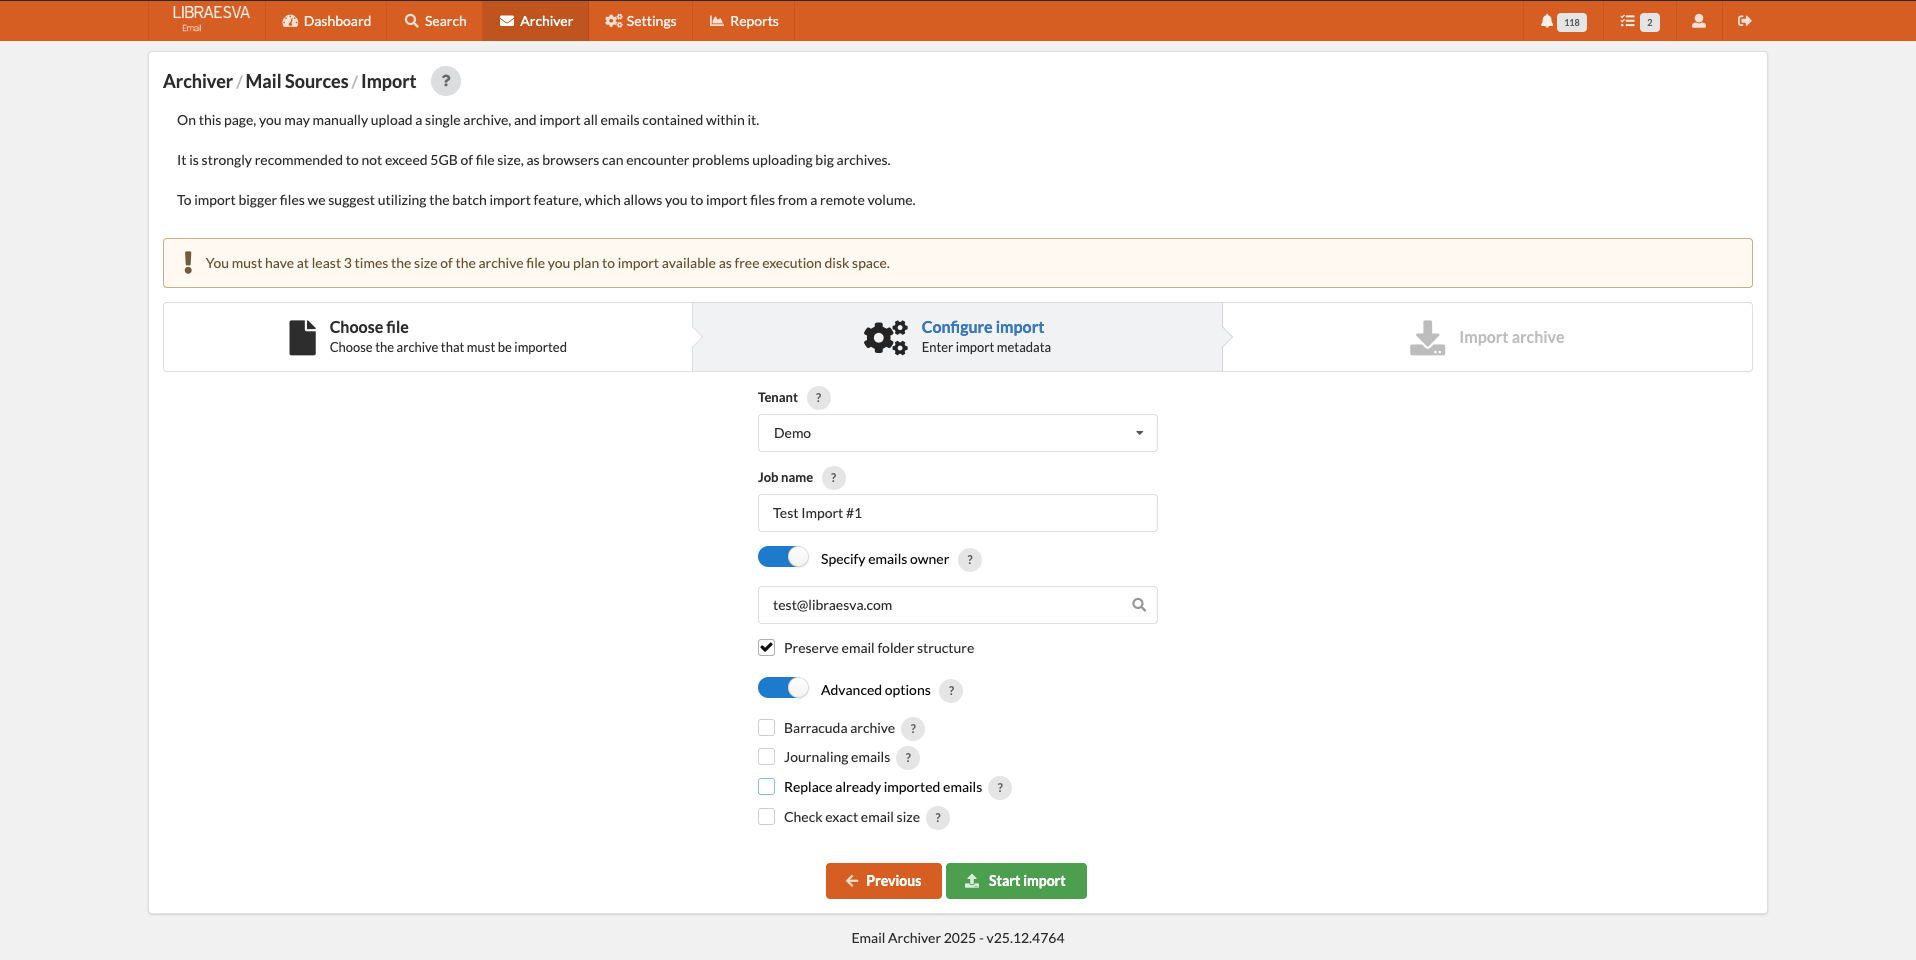Toggle the Advanced options switch
Screen dimensions: 1916x960
(783, 688)
